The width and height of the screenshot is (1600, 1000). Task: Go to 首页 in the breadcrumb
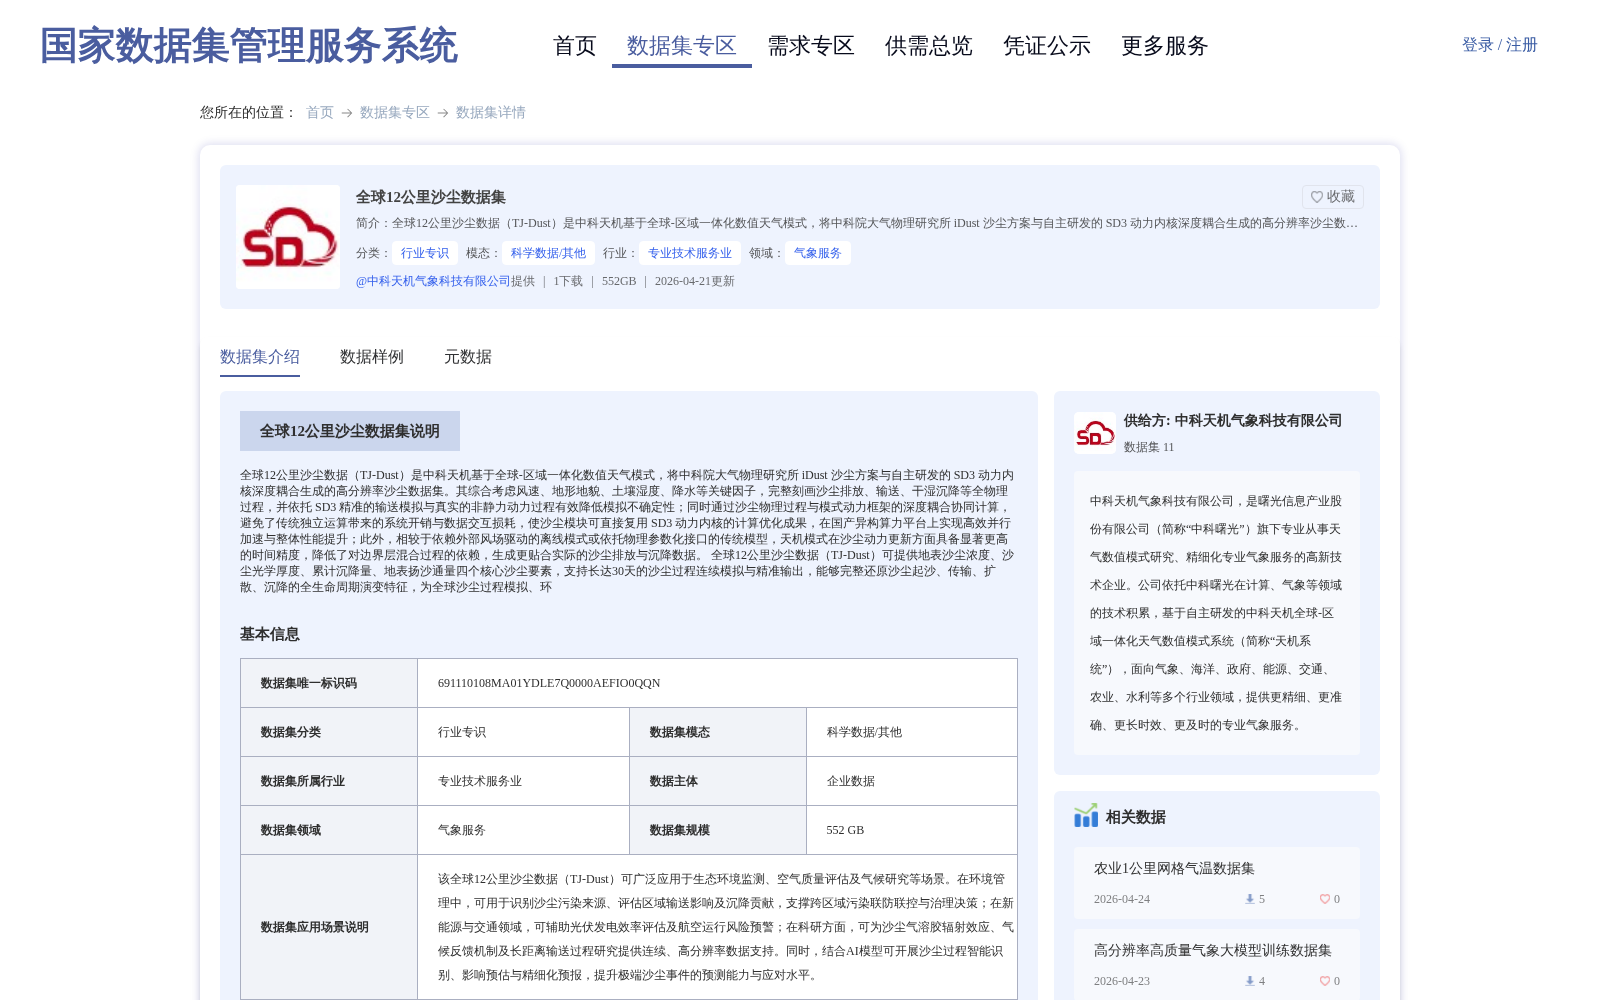coord(320,112)
